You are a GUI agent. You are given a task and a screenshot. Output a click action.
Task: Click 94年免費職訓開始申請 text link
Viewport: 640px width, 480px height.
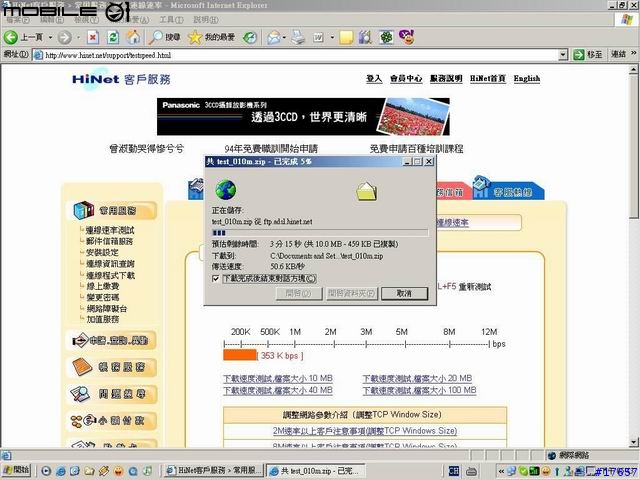(x=271, y=149)
